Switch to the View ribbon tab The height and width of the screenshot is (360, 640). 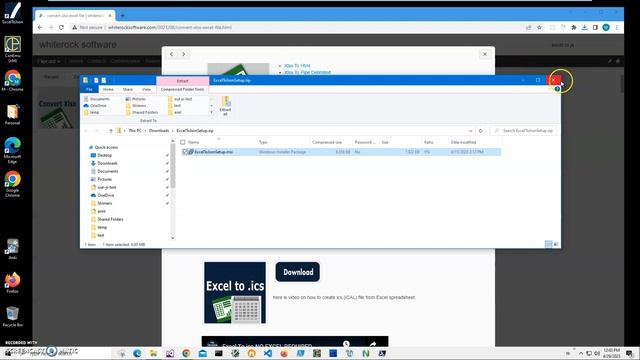[147, 89]
